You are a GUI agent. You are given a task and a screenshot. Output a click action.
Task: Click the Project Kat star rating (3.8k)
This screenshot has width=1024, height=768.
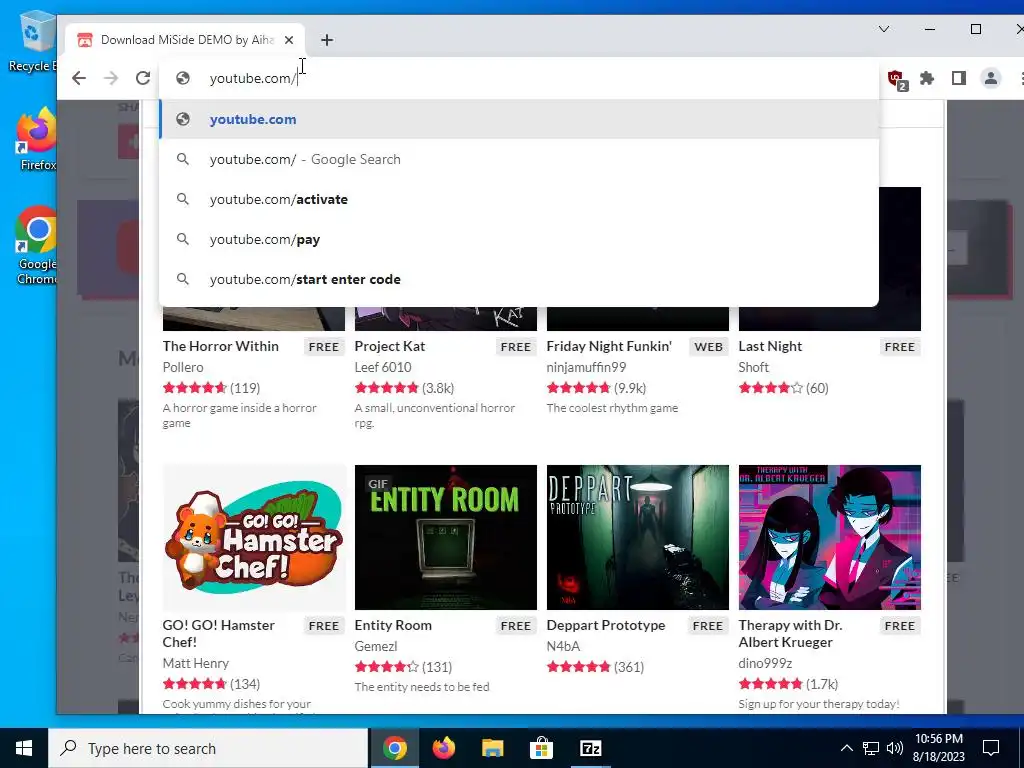click(x=404, y=388)
